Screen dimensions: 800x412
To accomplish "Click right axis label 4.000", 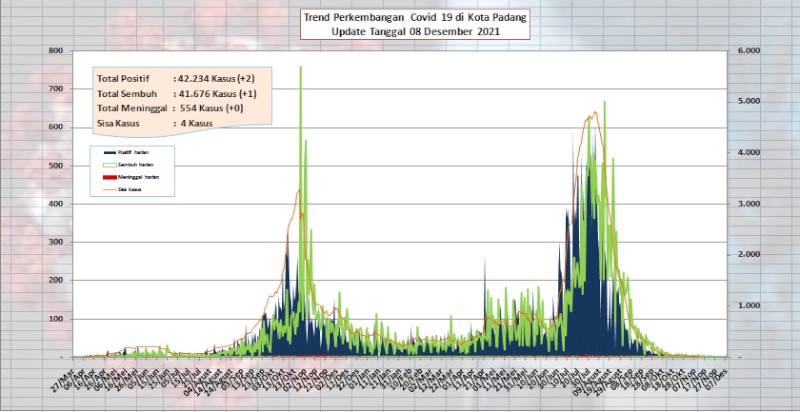I will click(x=749, y=152).
